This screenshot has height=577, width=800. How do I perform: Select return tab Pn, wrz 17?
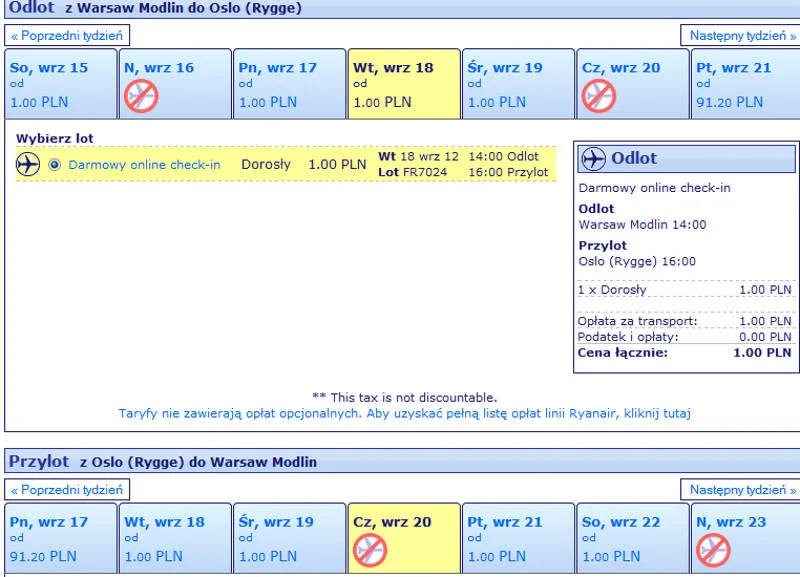(61, 539)
